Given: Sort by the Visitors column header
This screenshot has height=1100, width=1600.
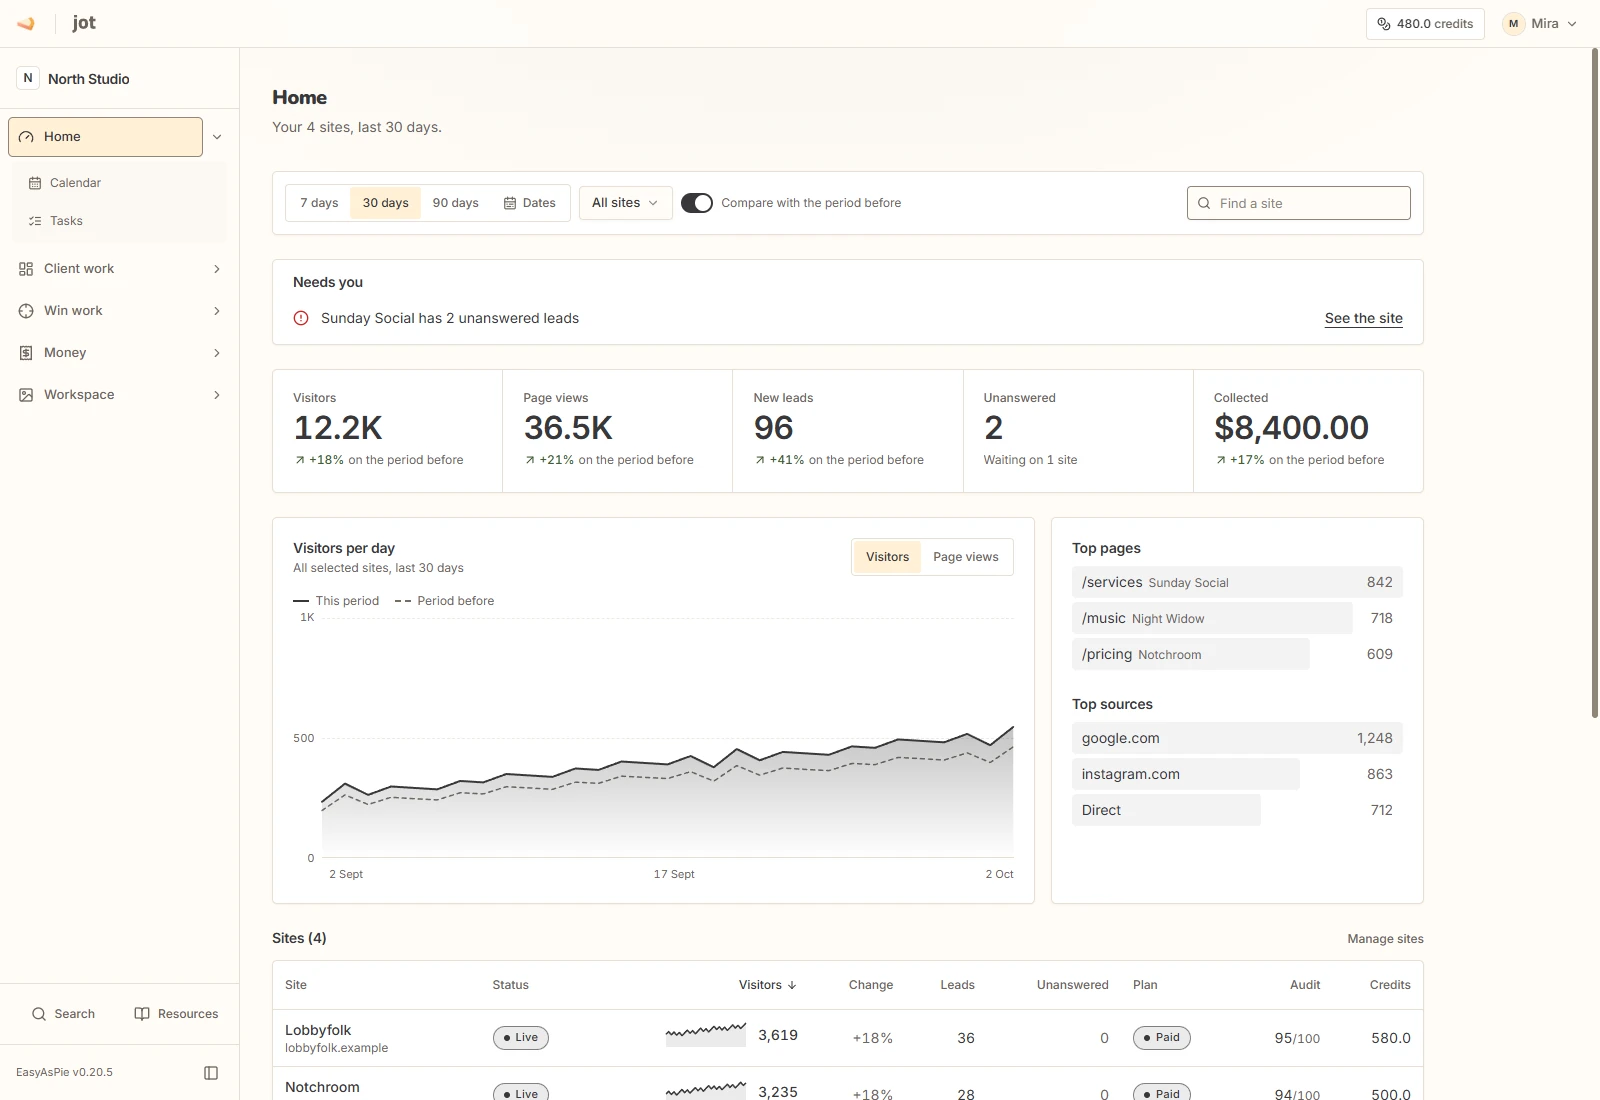Looking at the screenshot, I should coord(767,985).
